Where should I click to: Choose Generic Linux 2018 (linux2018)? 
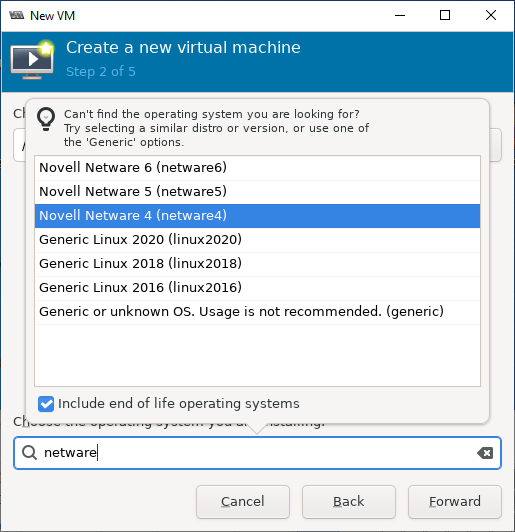(x=258, y=264)
